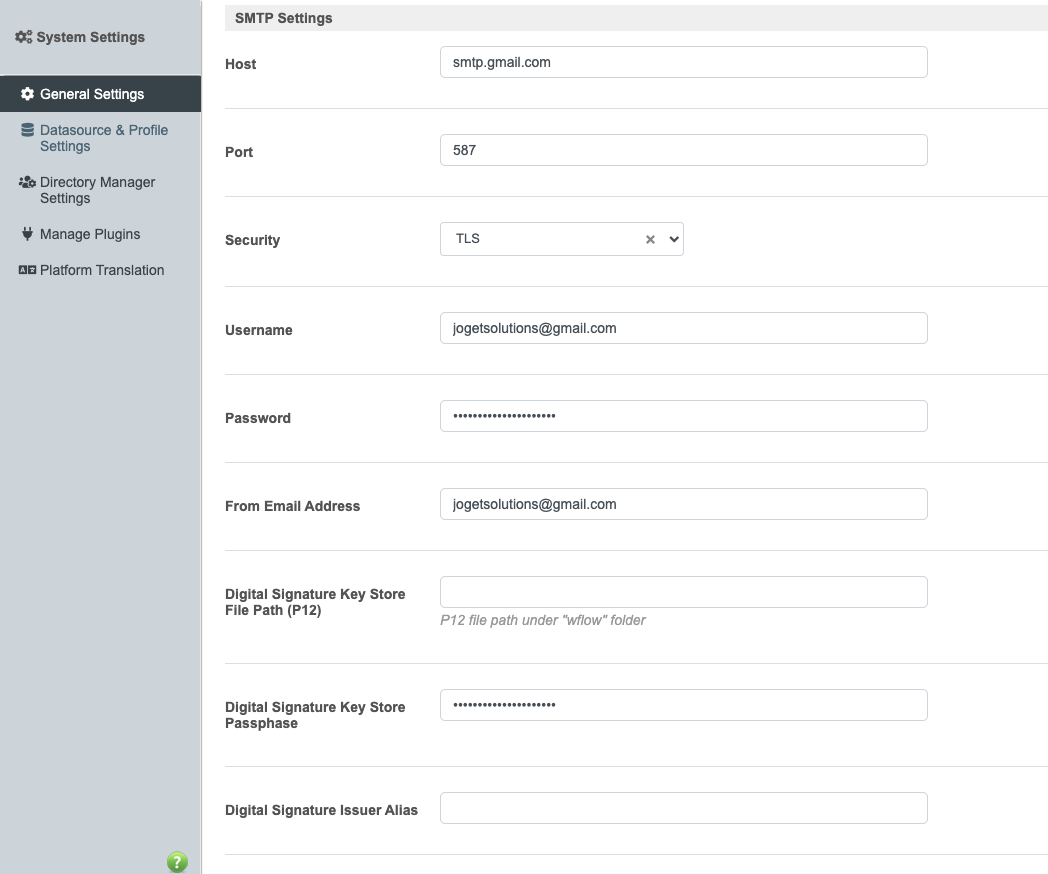
Task: Click the General Settings gear icon
Action: (x=27, y=94)
